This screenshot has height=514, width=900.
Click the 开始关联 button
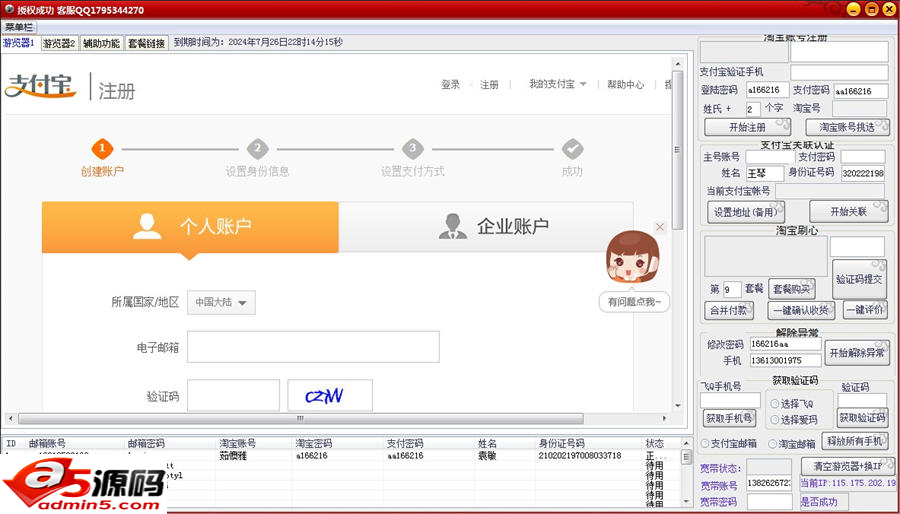click(848, 212)
